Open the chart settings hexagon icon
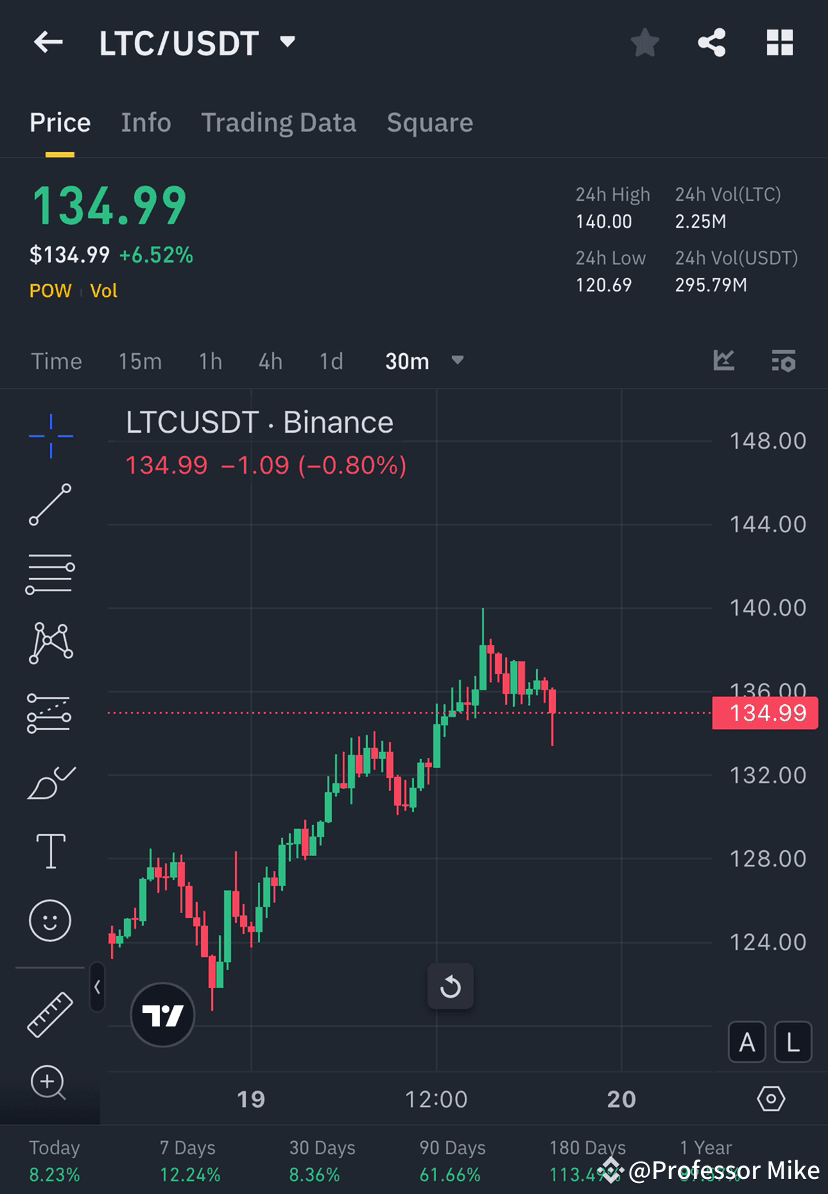 (770, 1098)
